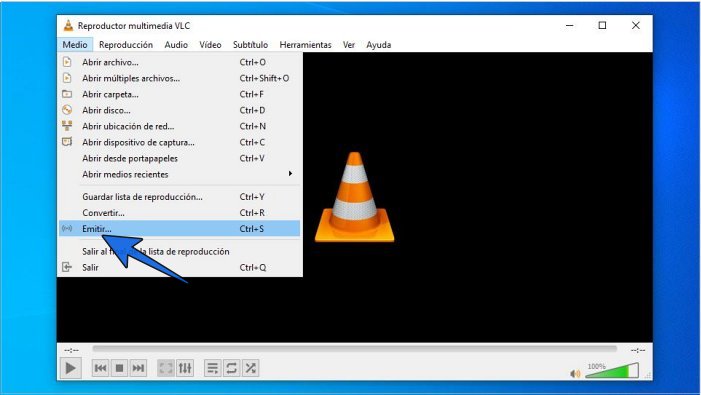Open the Medio menu
The width and height of the screenshot is (701, 395).
[75, 45]
